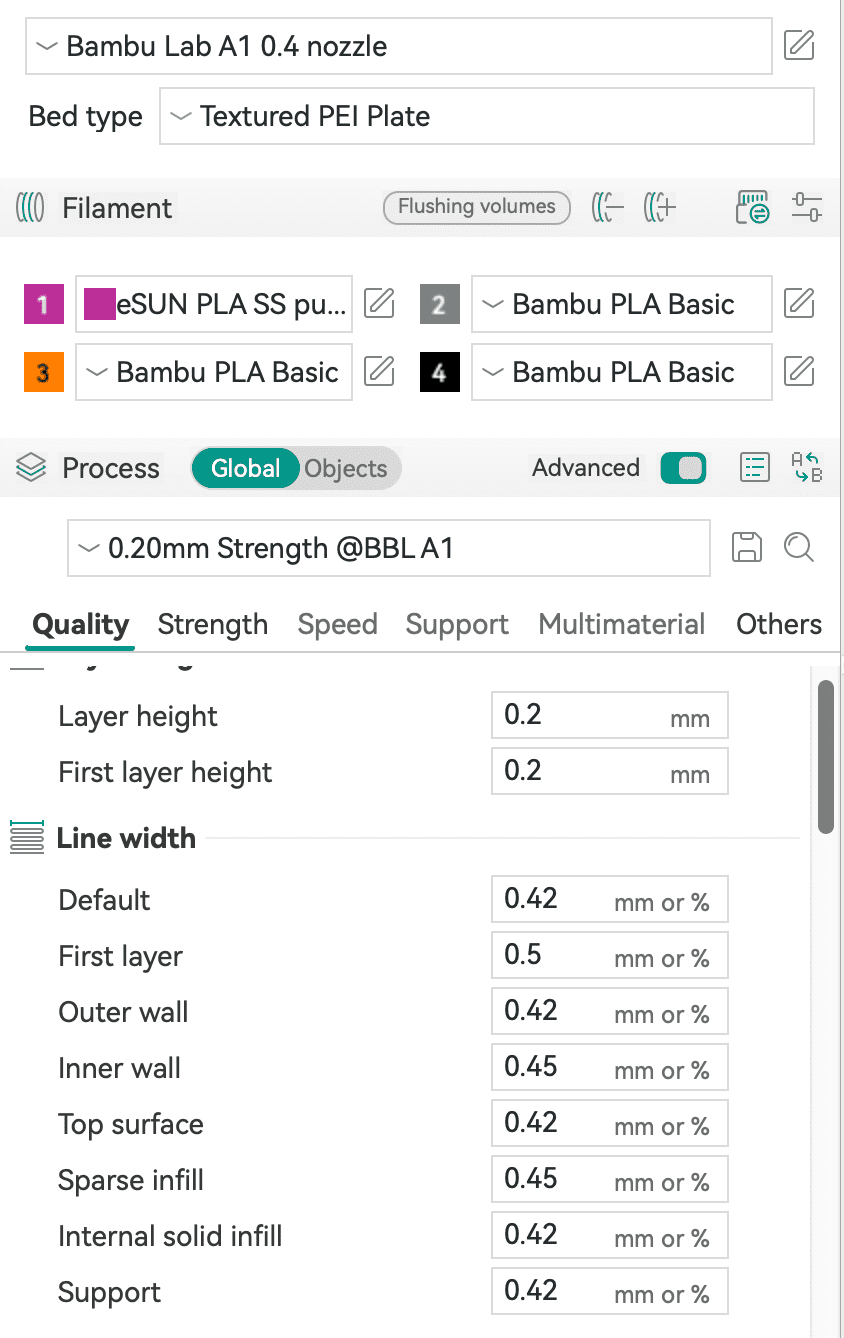Switch process scope to Global
Image resolution: width=844 pixels, height=1338 pixels.
click(x=245, y=468)
